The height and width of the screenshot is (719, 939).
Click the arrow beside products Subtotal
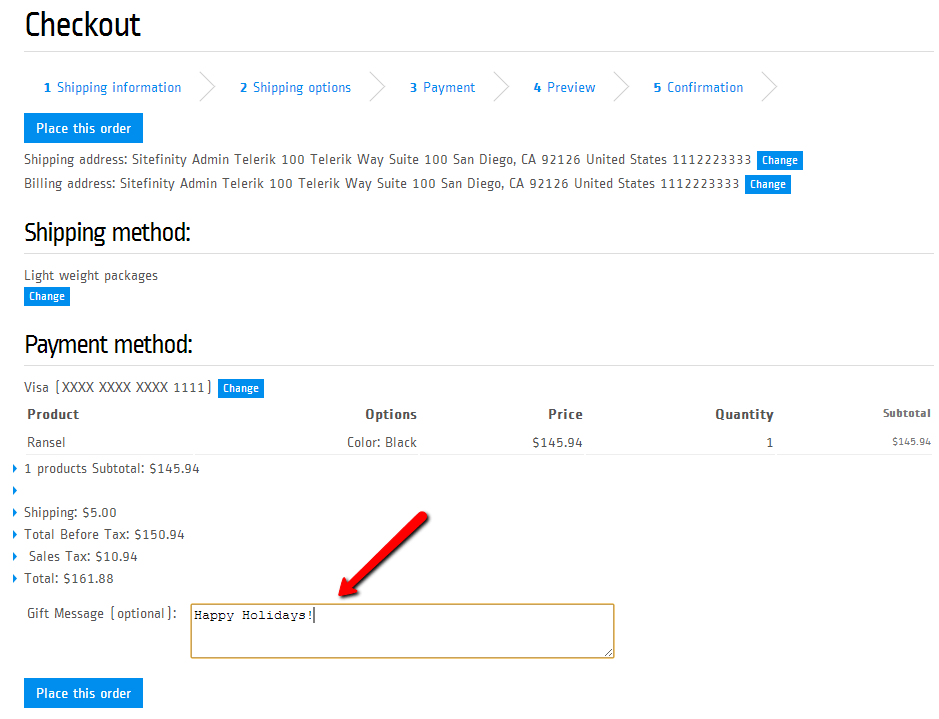pos(15,469)
